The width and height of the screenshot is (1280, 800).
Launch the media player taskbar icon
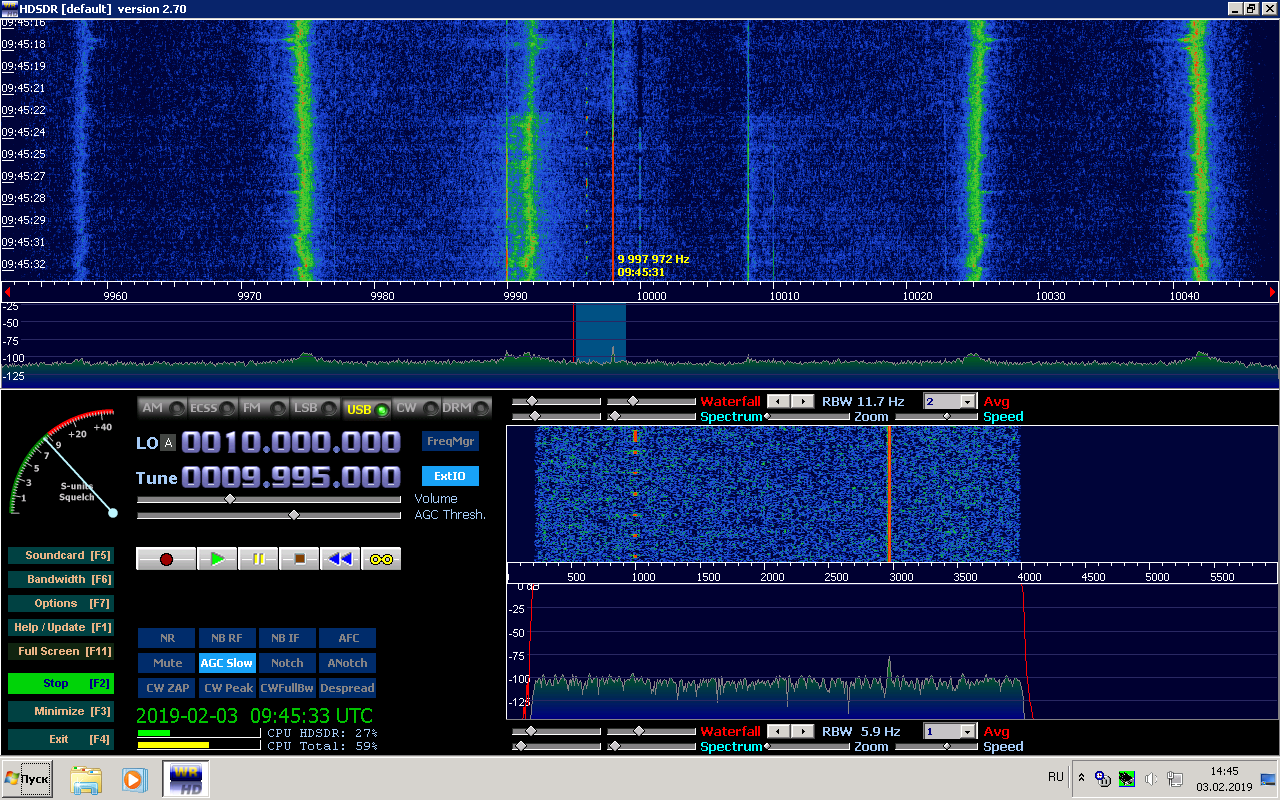133,779
